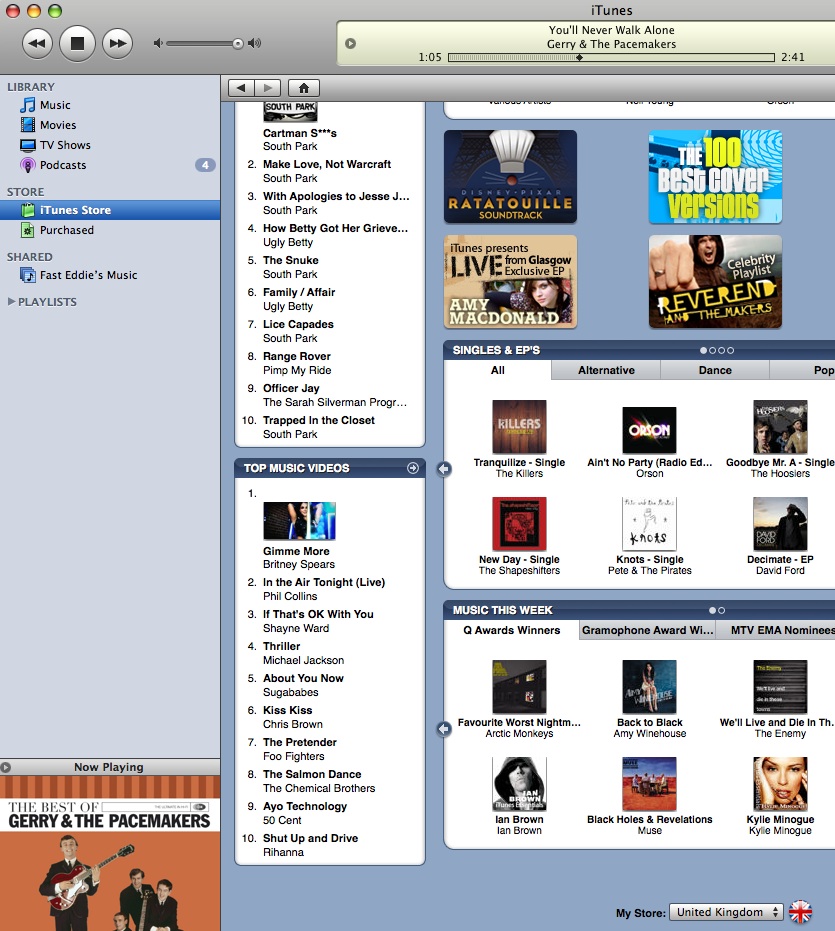Open Black Holes & Revelations album link
This screenshot has width=835, height=931.
pyautogui.click(x=649, y=819)
